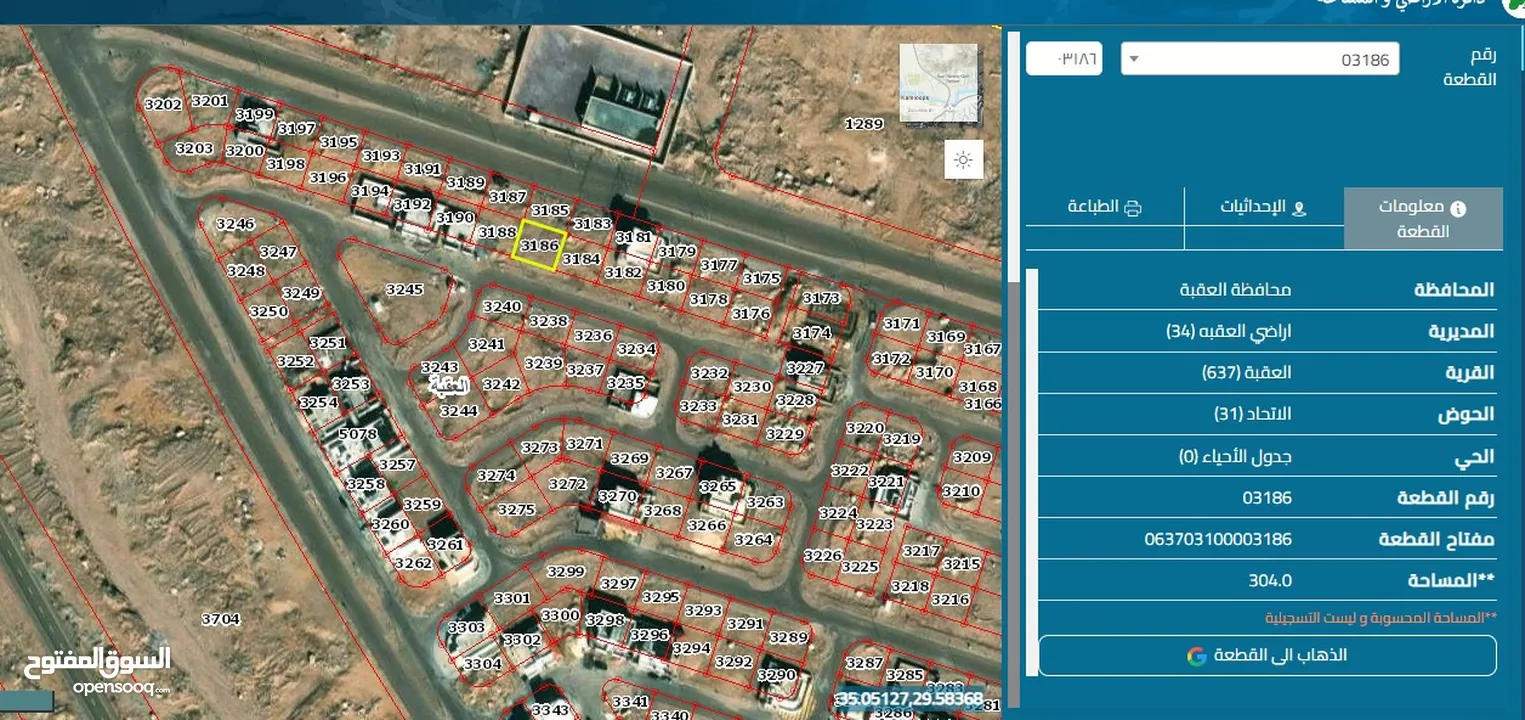This screenshot has height=720, width=1525.
Task: Click parcel 1289 on the map
Action: click(x=864, y=124)
